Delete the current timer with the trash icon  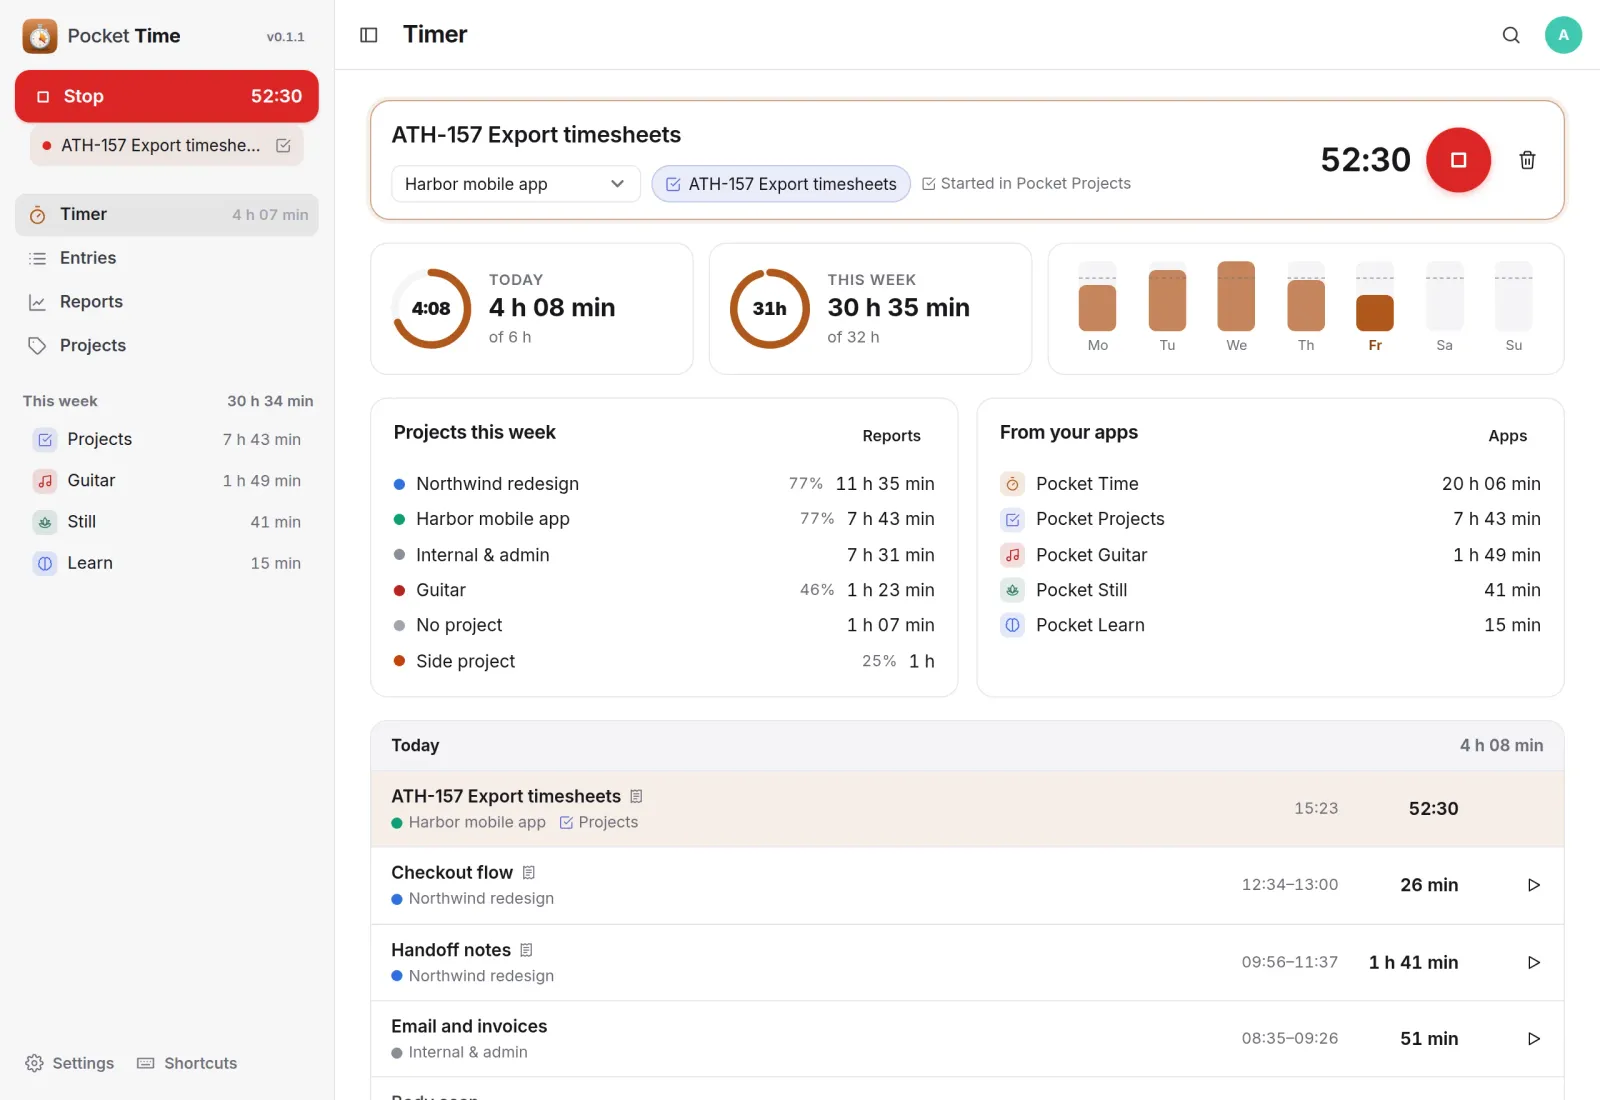click(1527, 160)
